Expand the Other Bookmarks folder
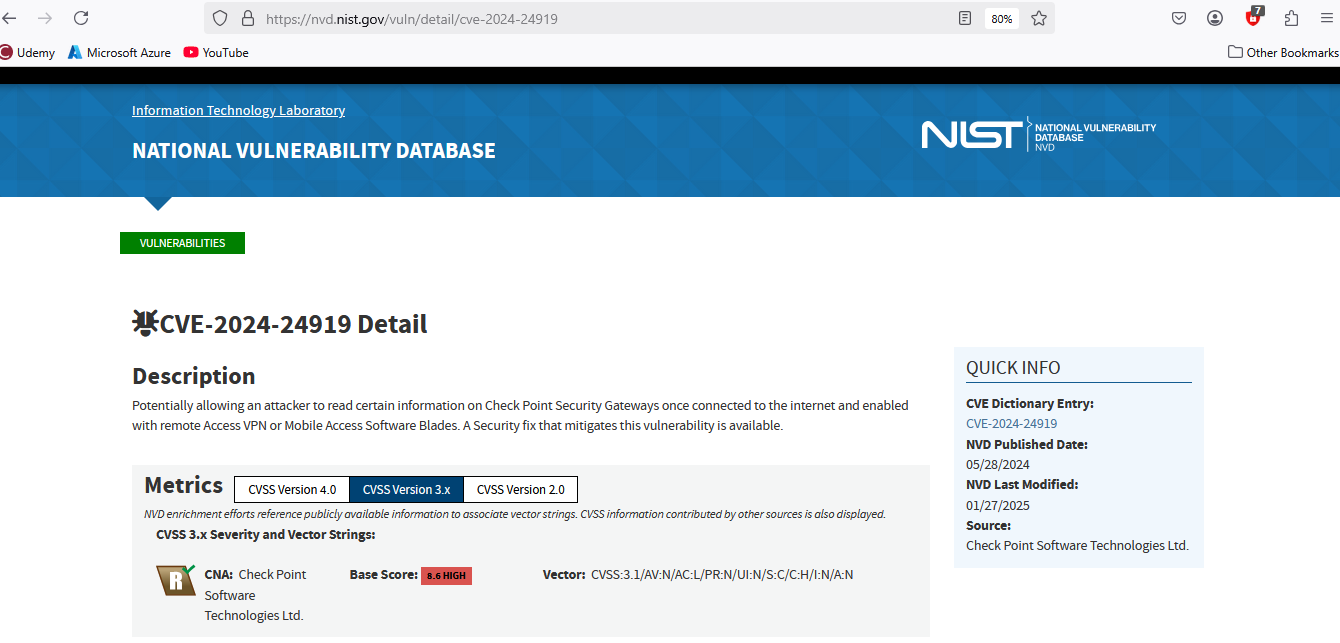Image resolution: width=1340 pixels, height=643 pixels. [1283, 52]
